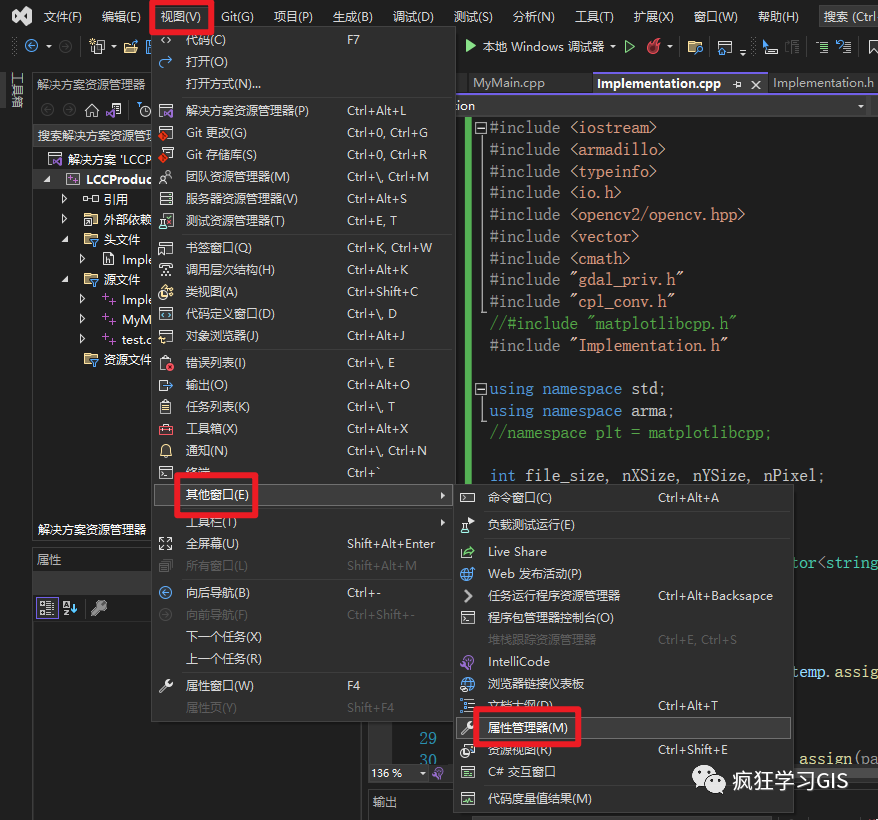
Task: Start the 本地 Windows 调试器
Action: (x=535, y=46)
